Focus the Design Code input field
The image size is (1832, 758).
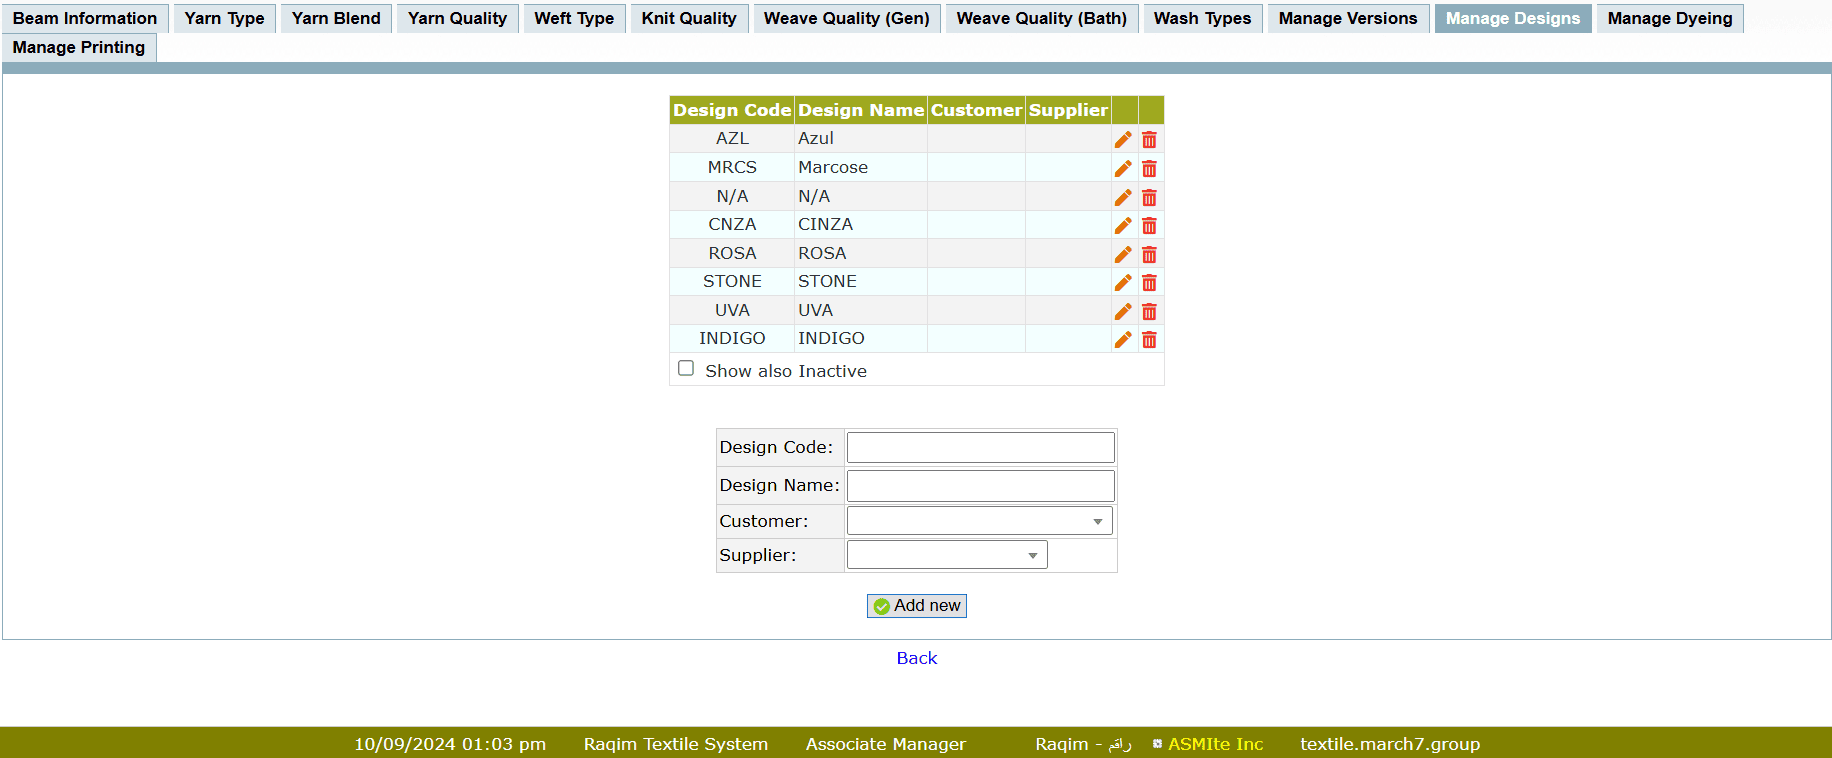point(980,447)
